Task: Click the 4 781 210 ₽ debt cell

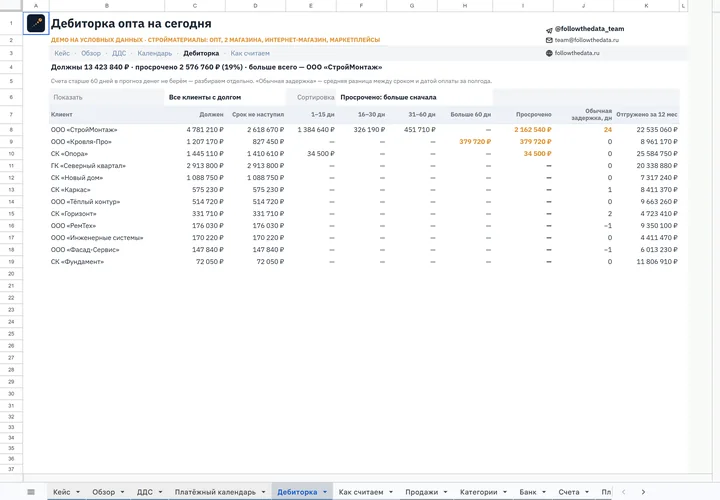Action: pyautogui.click(x=195, y=129)
